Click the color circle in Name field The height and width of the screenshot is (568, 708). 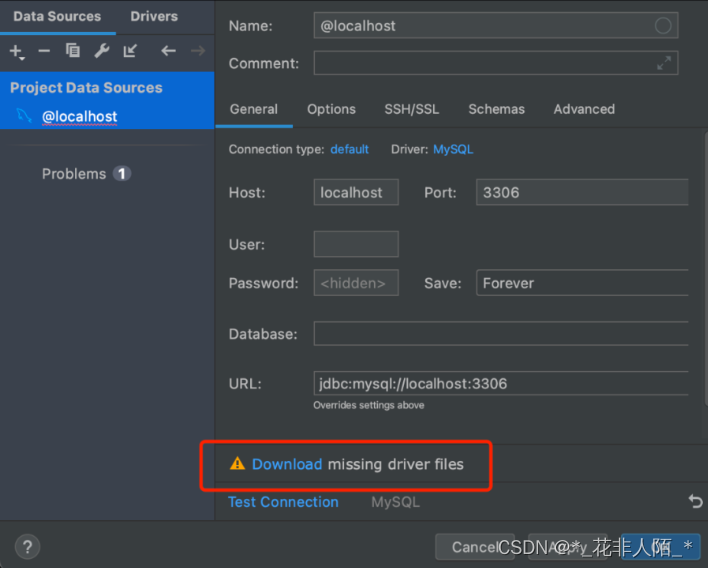[663, 26]
